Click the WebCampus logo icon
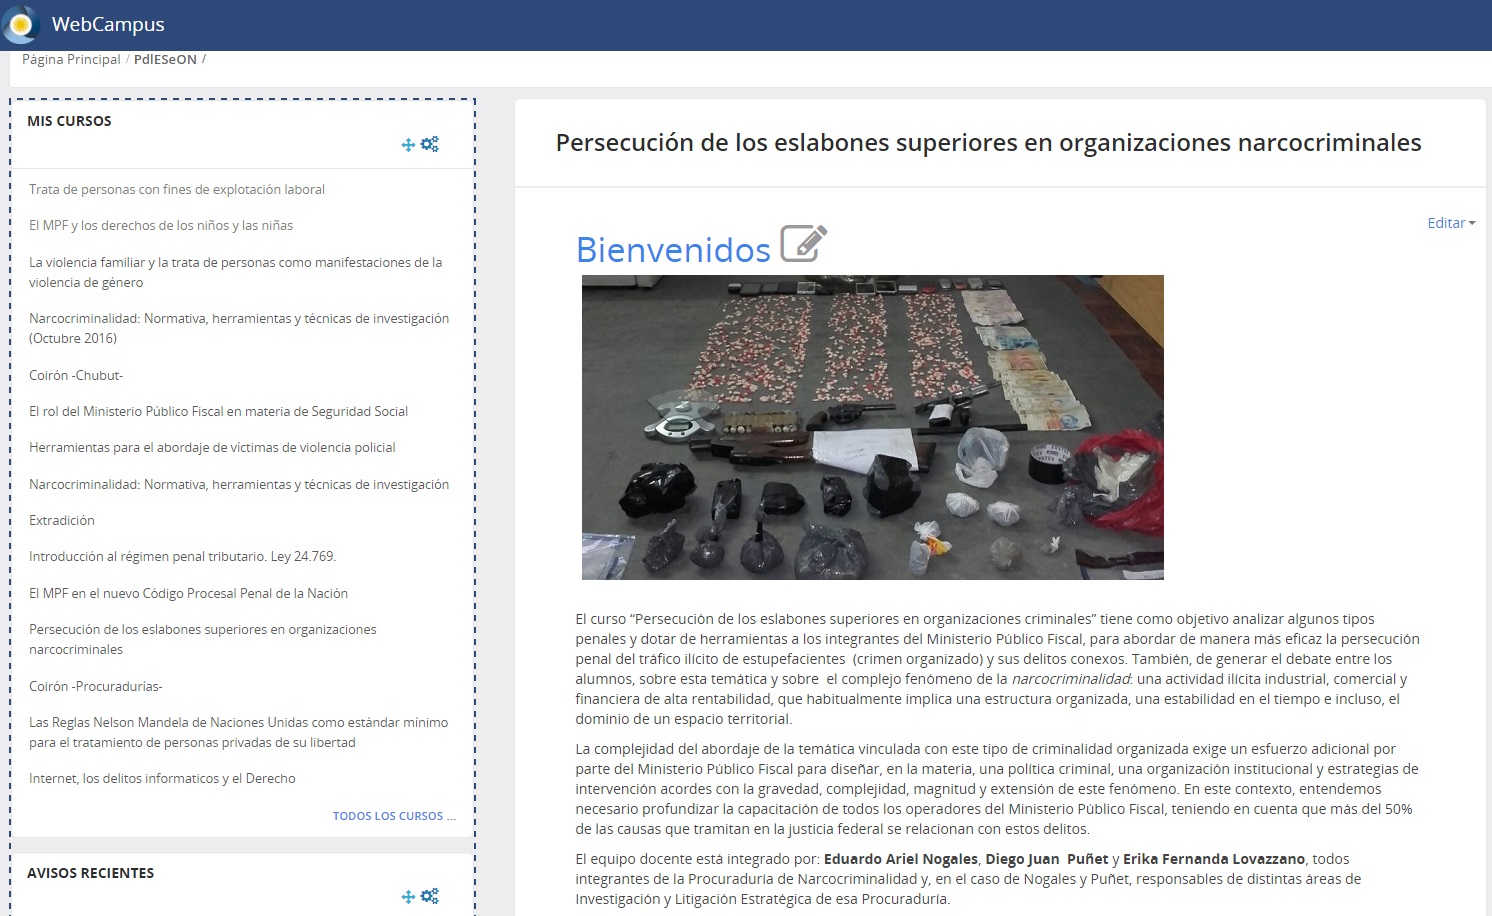The width and height of the screenshot is (1492, 916). [21, 24]
